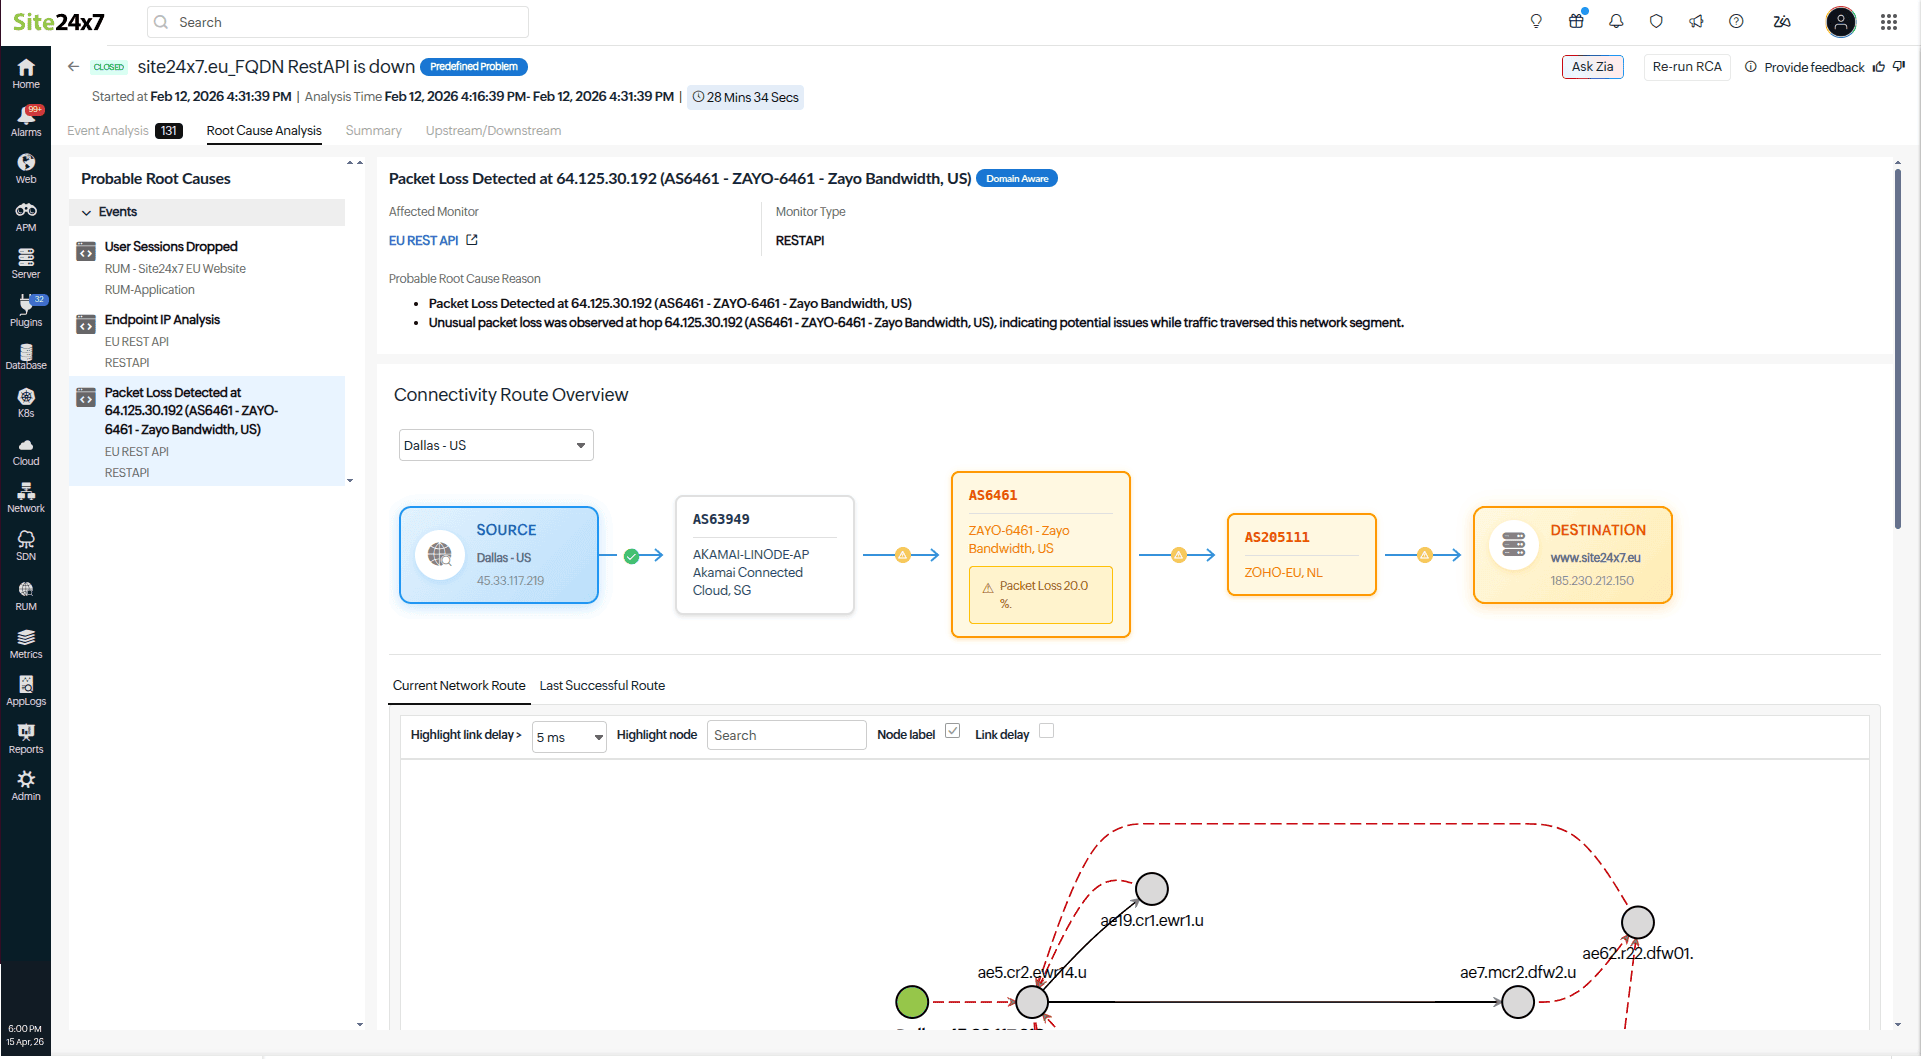1921x1059 pixels.
Task: Open K8s section in sidebar
Action: tap(26, 403)
